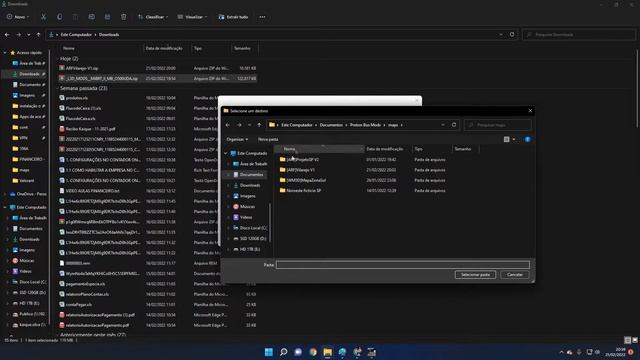Screen dimensions: 640x360
Task: Click Proton Bus Mods in dialog breadcrumb
Action: (365, 125)
